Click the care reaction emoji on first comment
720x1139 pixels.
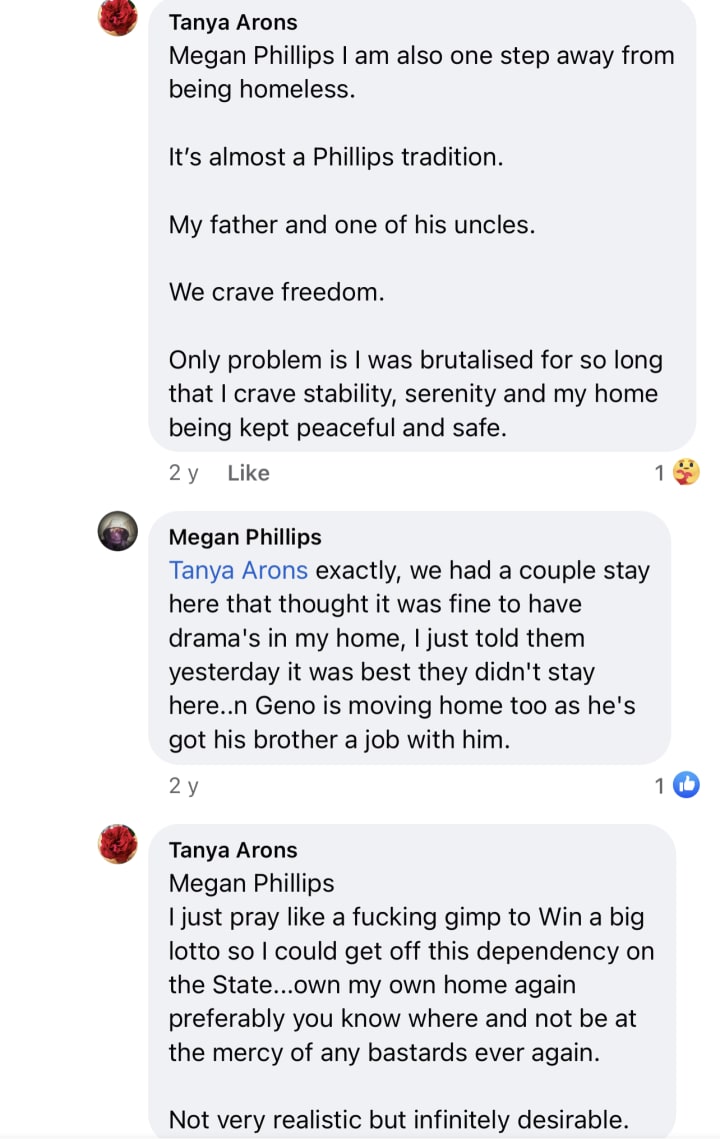coord(686,472)
